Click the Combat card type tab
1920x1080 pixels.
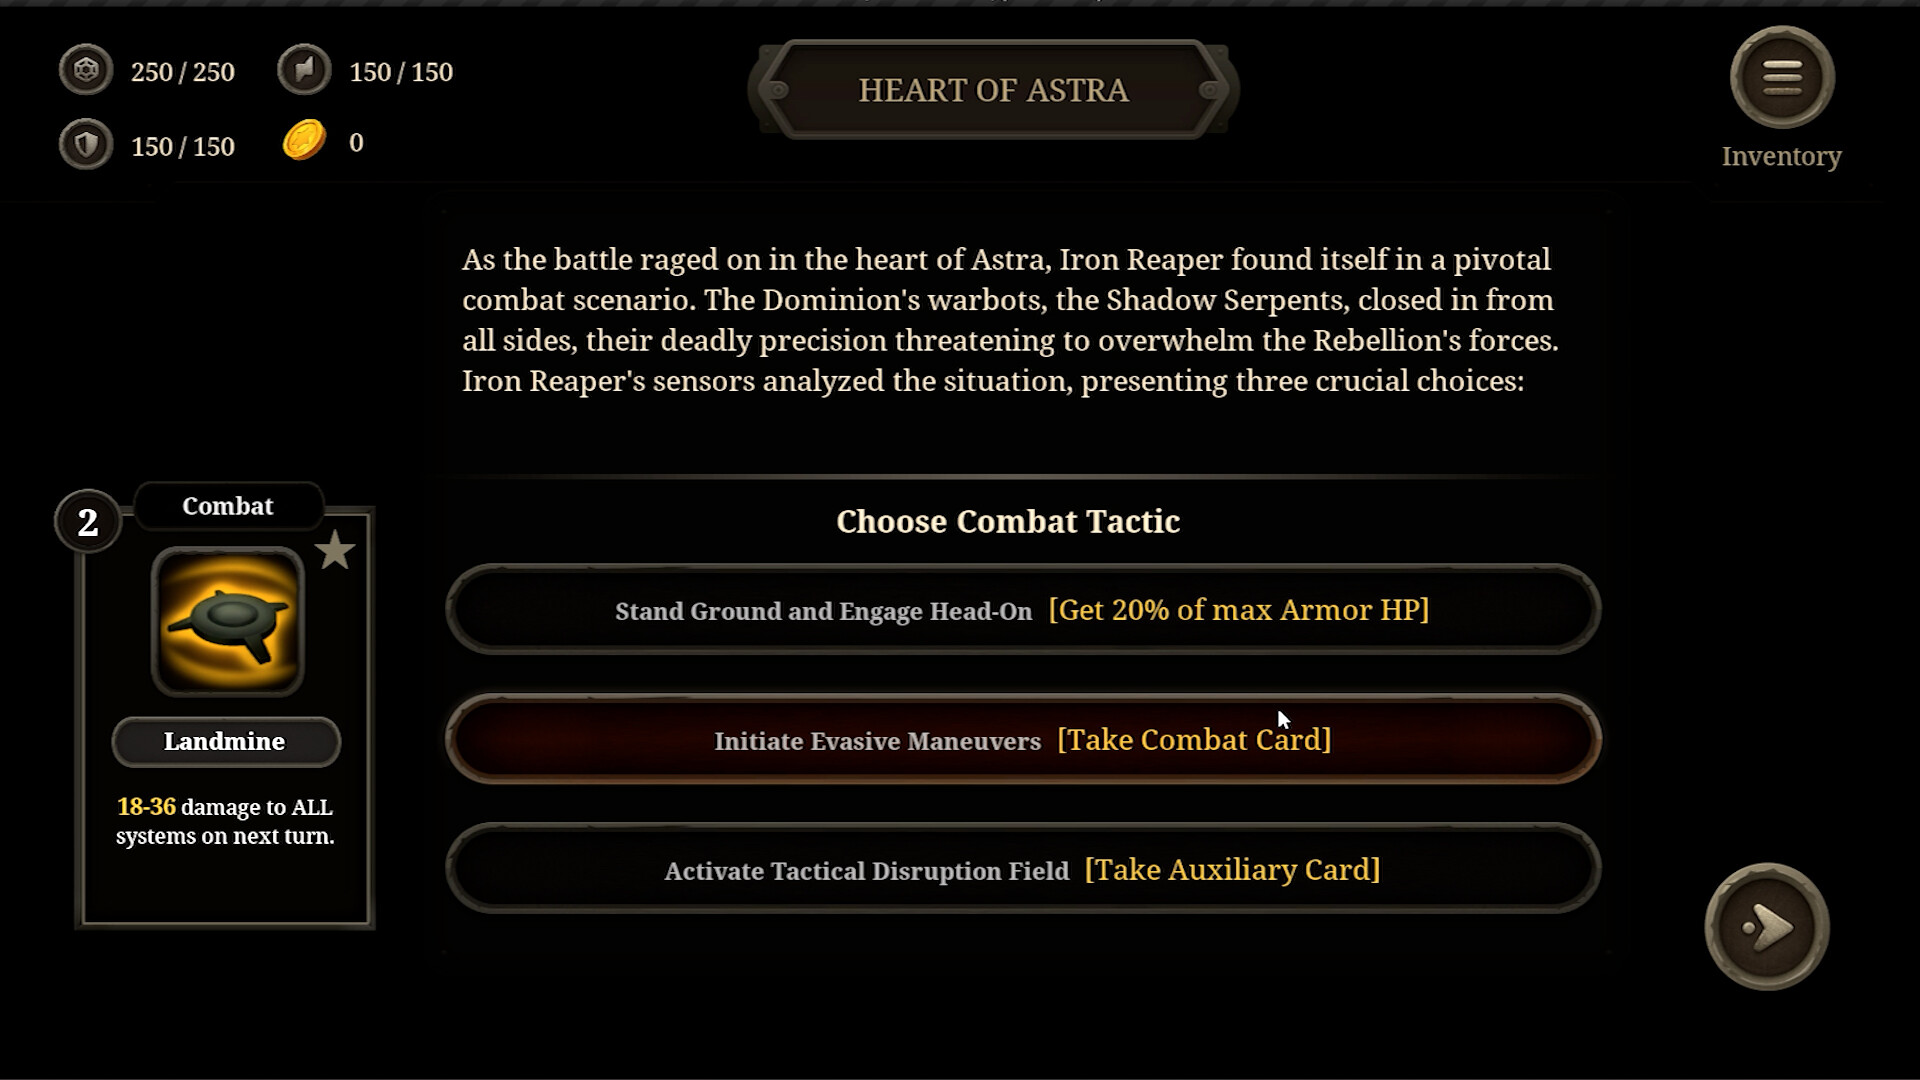click(x=228, y=506)
